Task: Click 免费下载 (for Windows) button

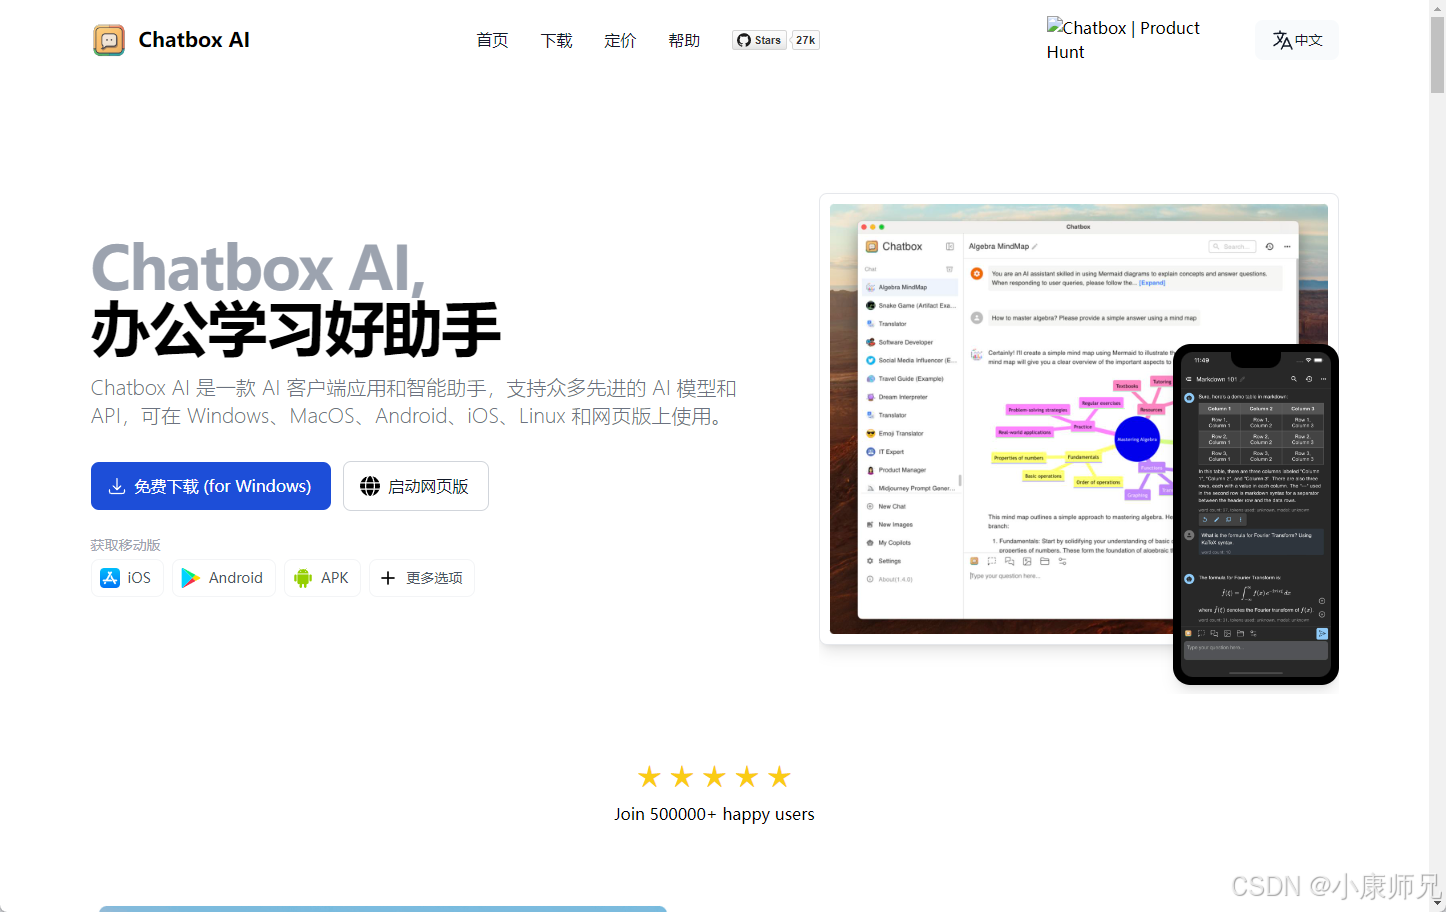Action: (210, 486)
